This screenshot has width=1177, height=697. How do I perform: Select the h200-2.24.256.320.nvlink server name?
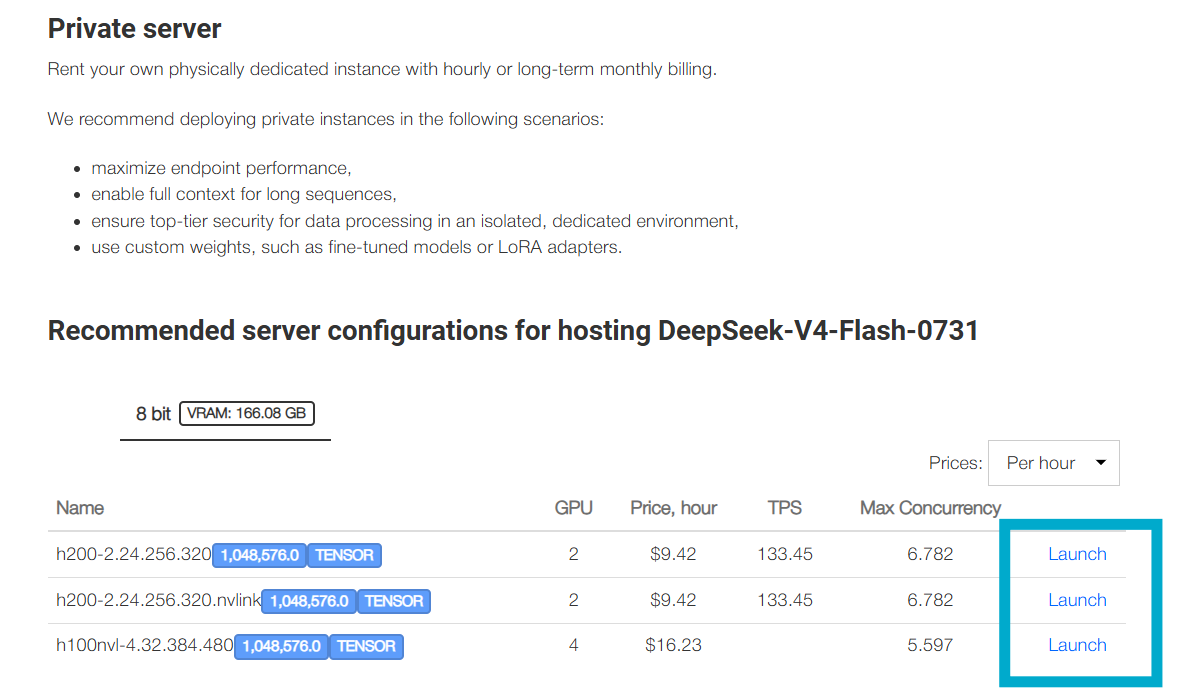158,600
